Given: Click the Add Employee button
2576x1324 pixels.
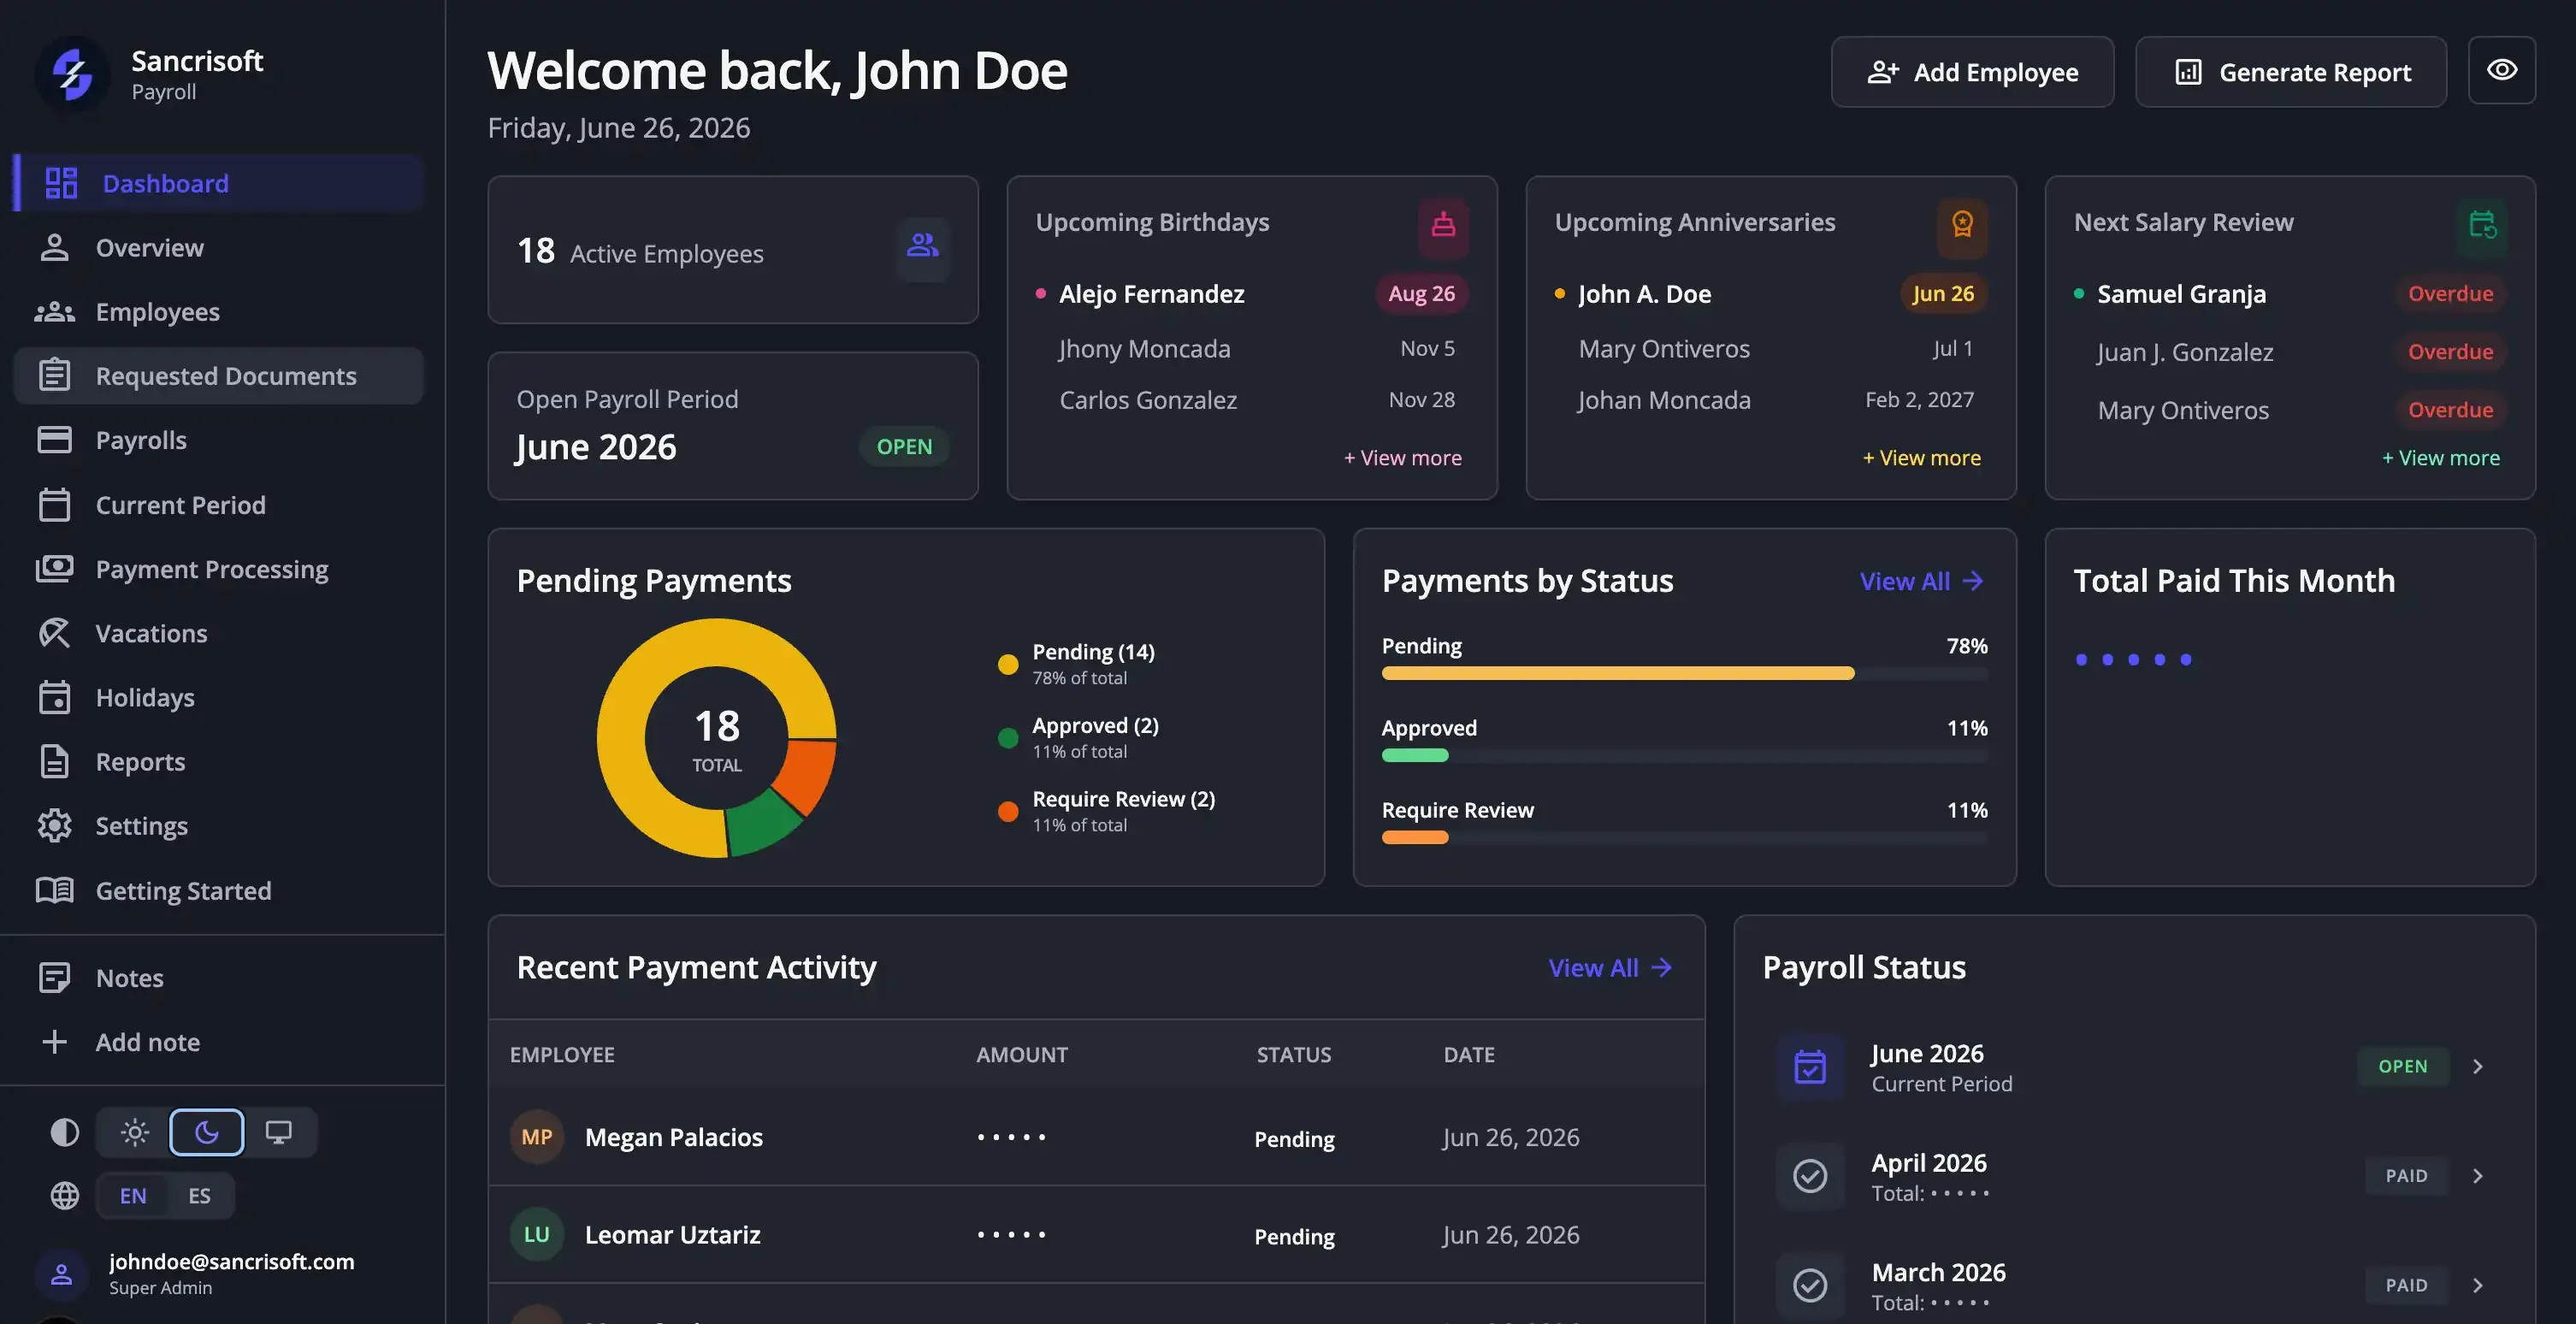Looking at the screenshot, I should [1972, 72].
